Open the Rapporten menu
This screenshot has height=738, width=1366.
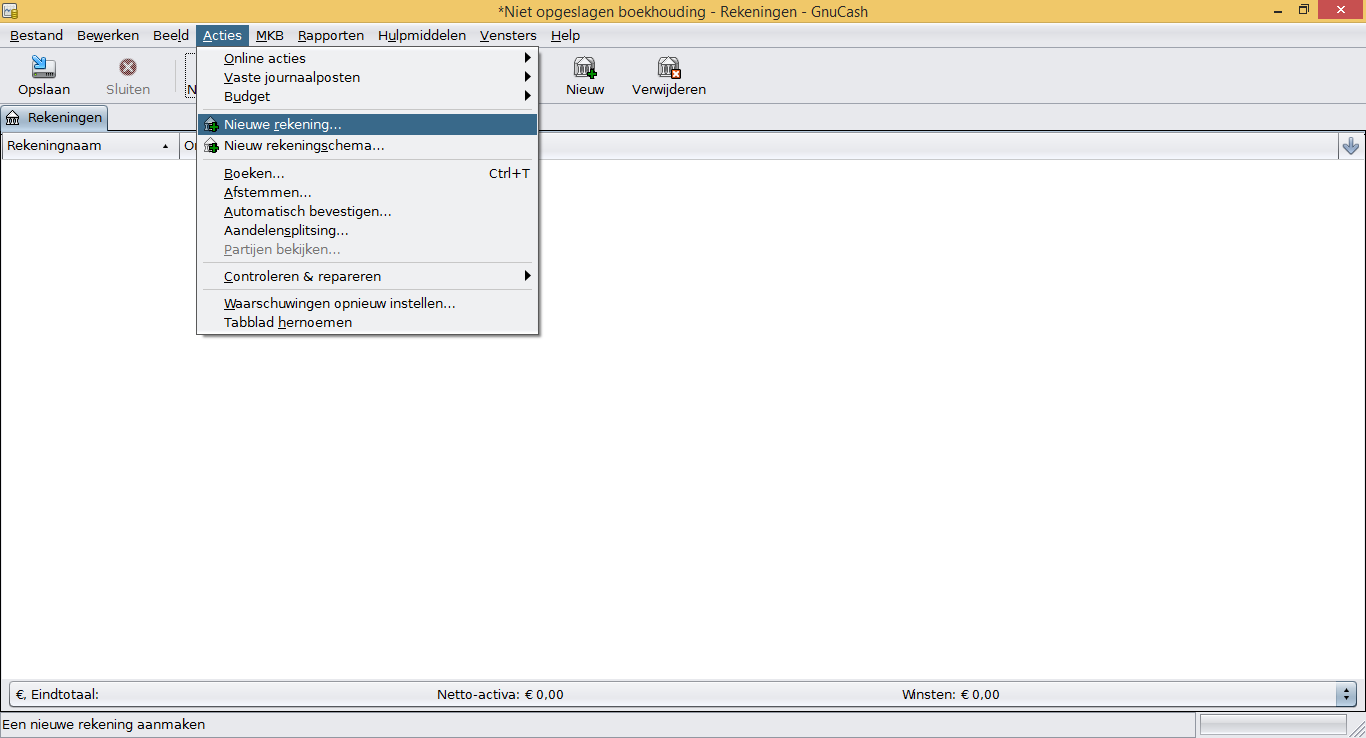pos(331,35)
